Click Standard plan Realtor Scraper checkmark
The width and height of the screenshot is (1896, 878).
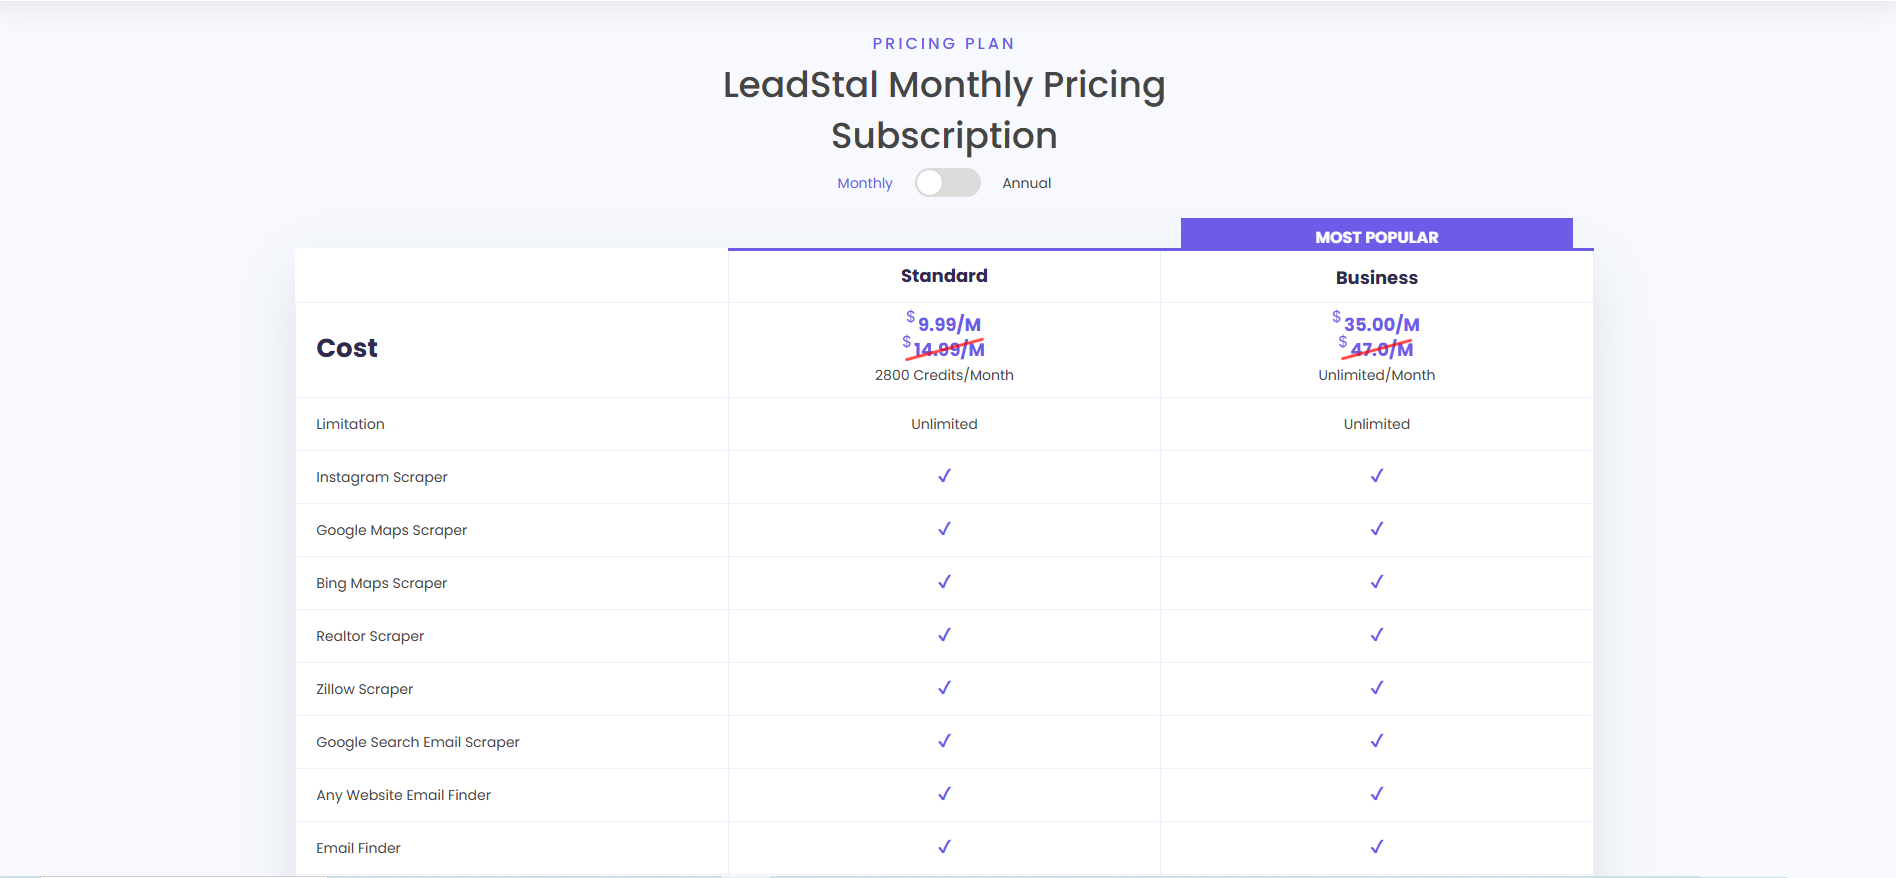[944, 635]
